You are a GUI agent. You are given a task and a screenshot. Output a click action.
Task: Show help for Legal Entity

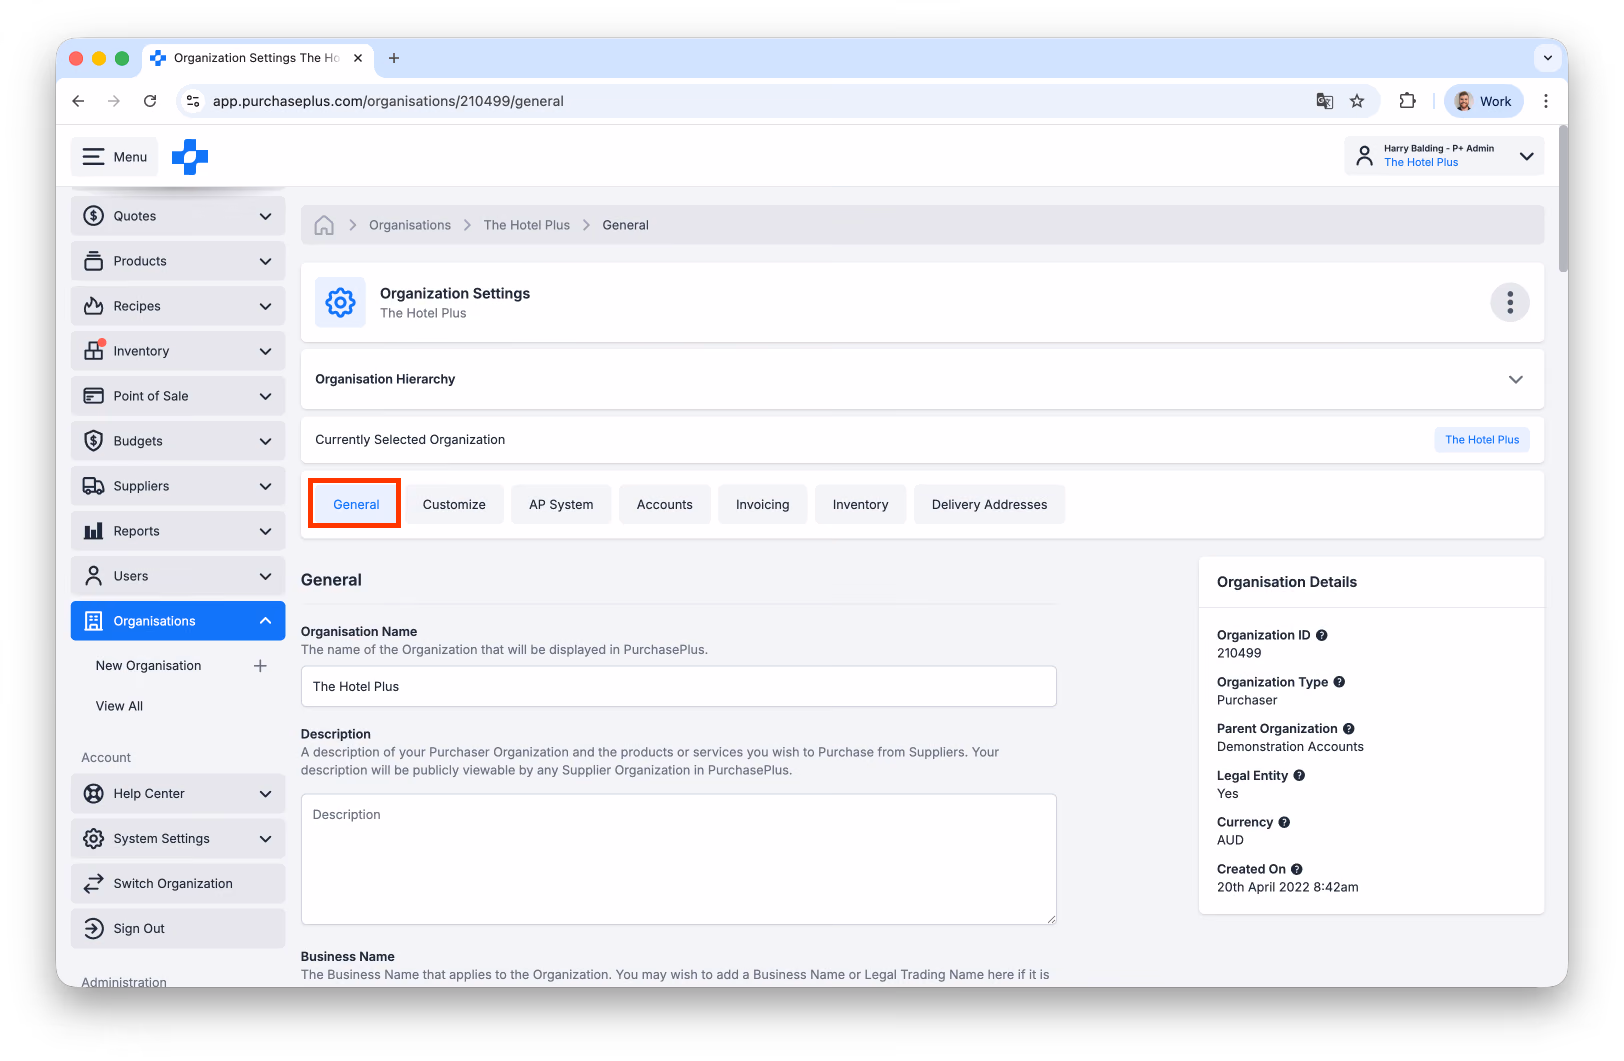click(1299, 775)
